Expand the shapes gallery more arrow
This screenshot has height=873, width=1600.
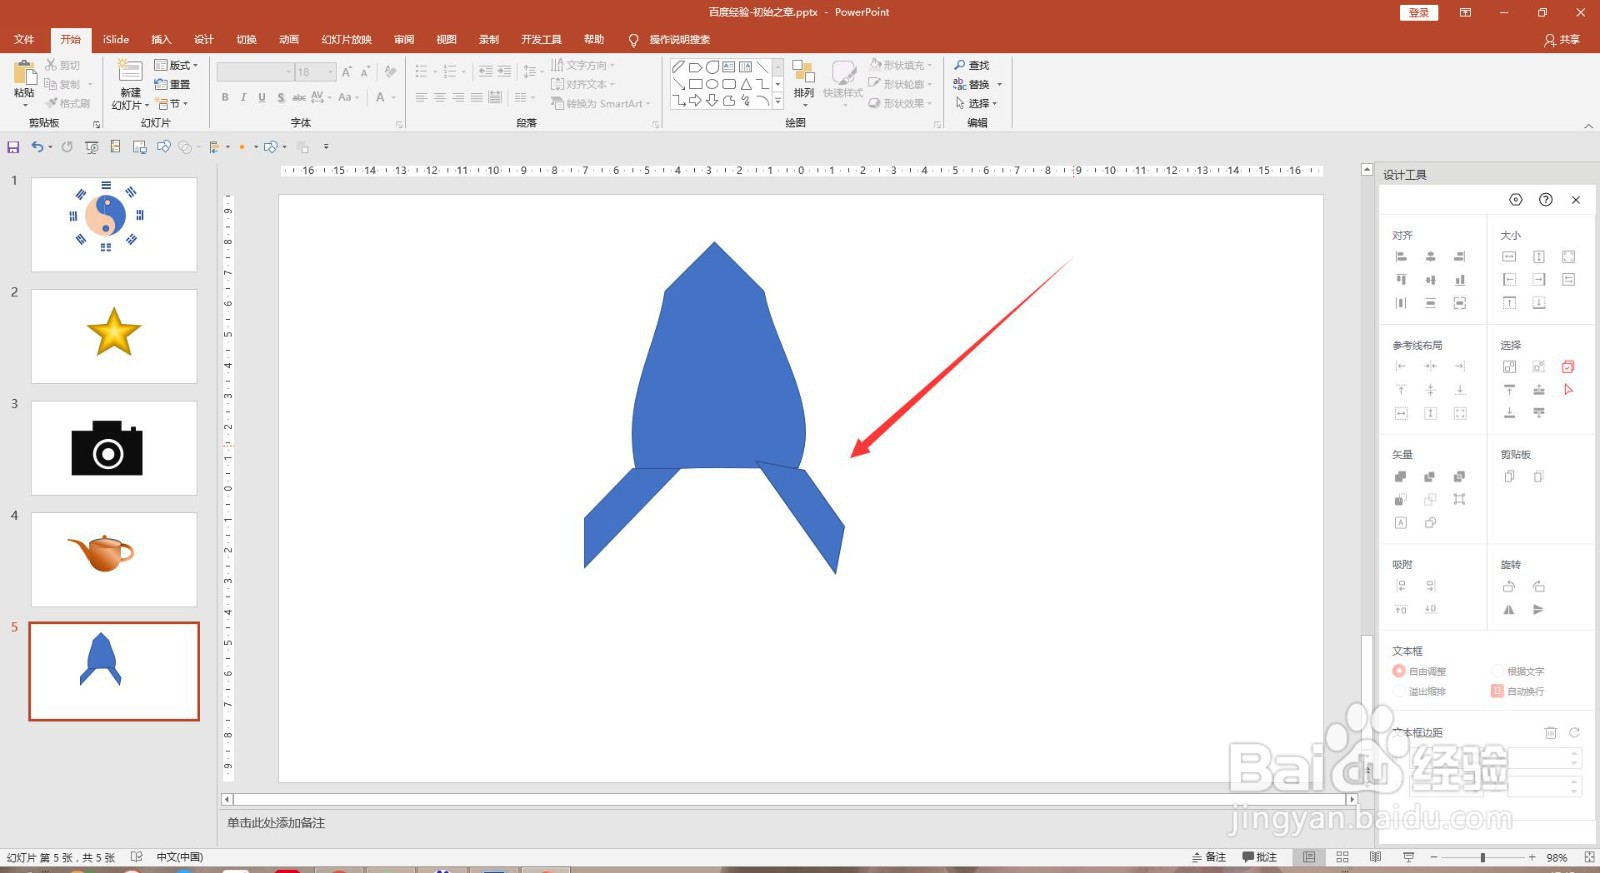point(778,101)
